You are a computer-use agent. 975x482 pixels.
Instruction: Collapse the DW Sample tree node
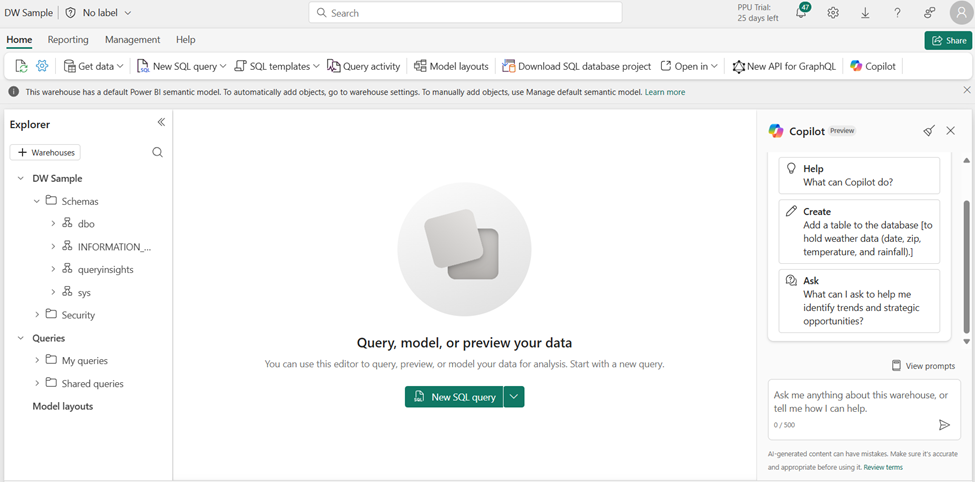21,178
